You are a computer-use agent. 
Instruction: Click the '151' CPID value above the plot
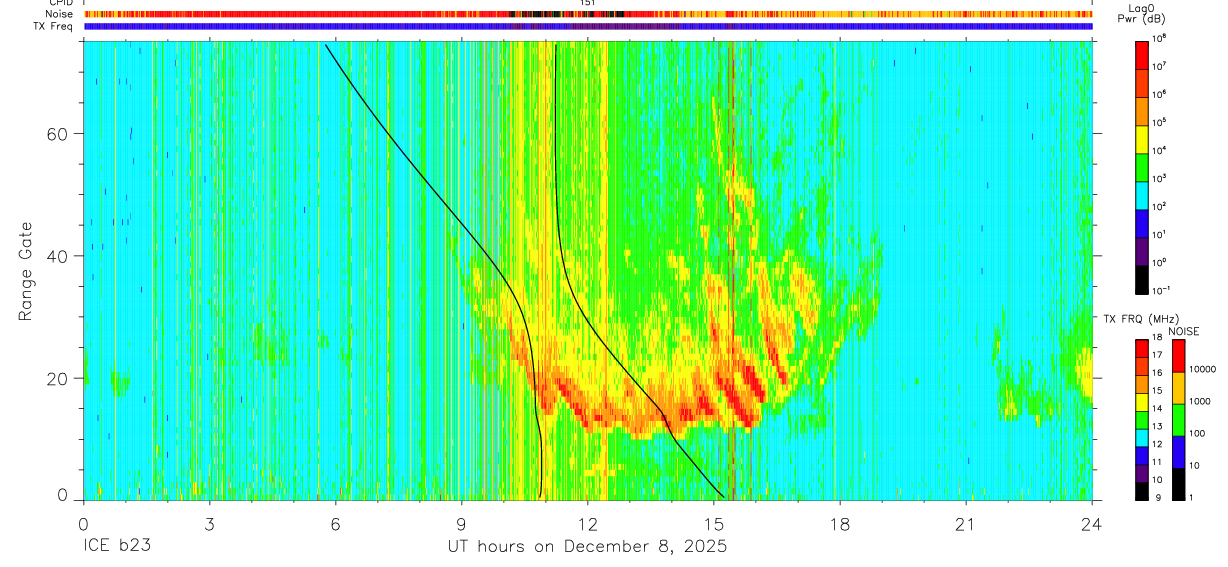coord(588,3)
